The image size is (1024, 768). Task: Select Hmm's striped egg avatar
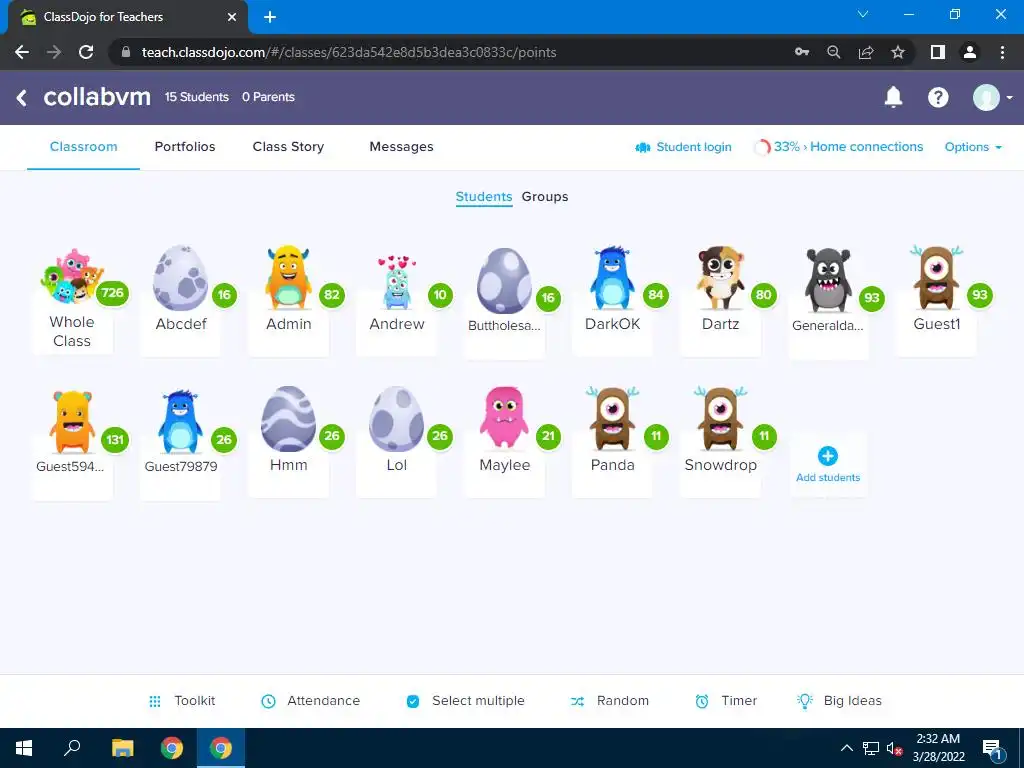[288, 419]
